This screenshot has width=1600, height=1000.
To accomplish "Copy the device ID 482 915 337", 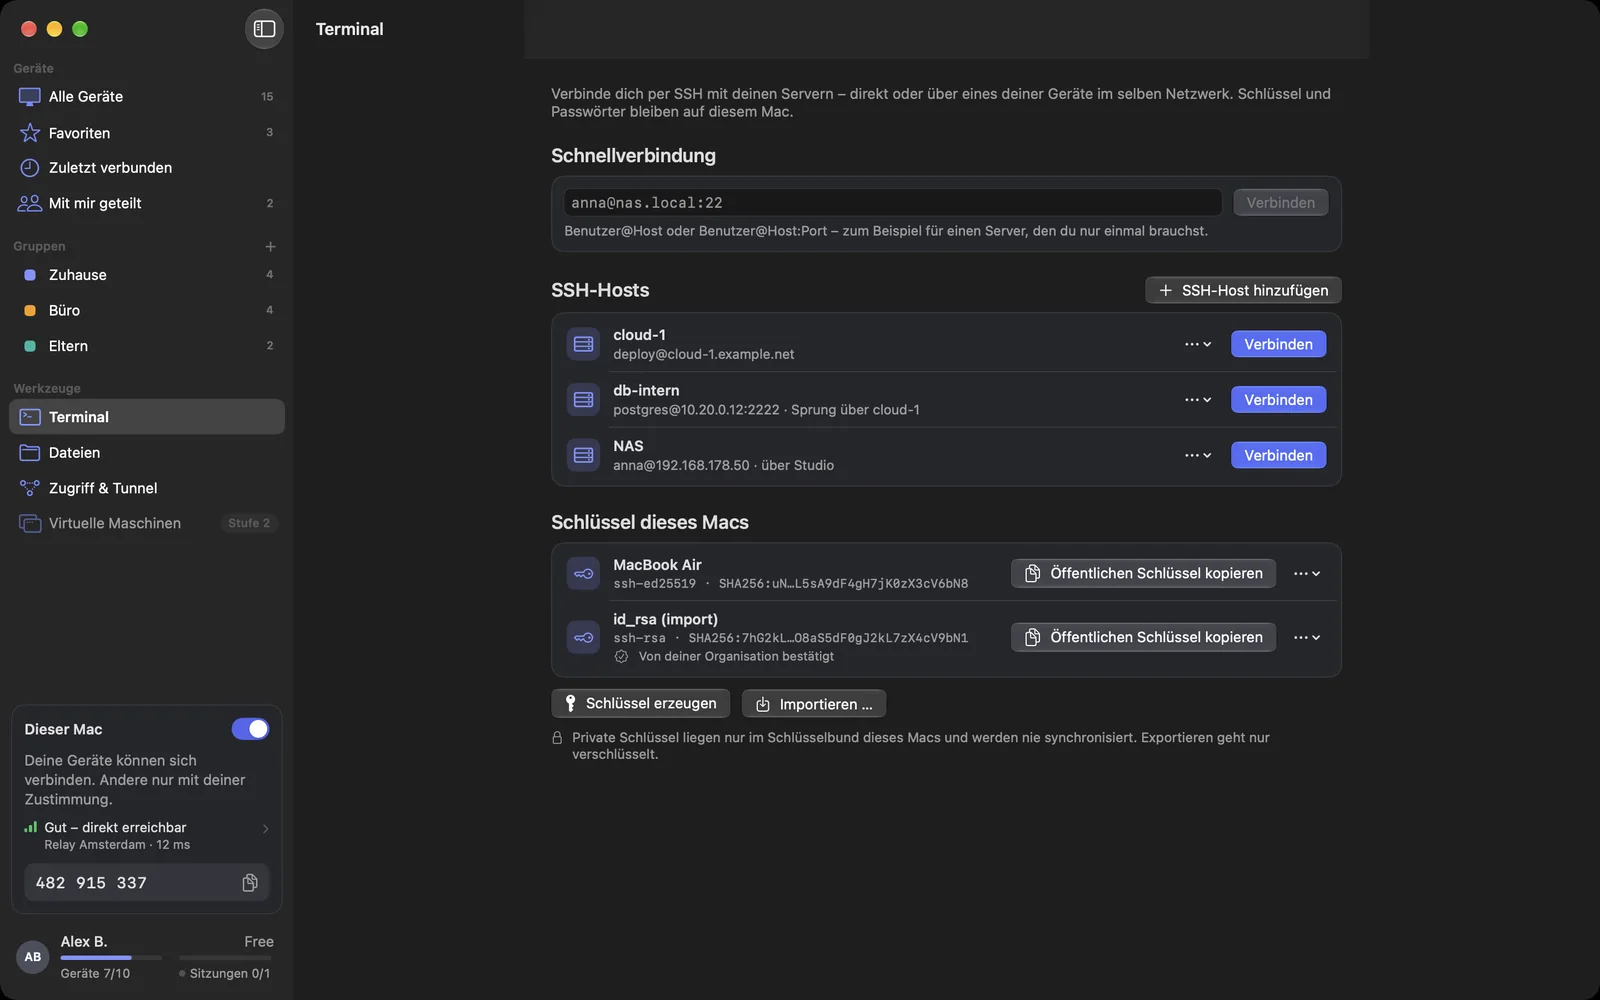I will (250, 883).
